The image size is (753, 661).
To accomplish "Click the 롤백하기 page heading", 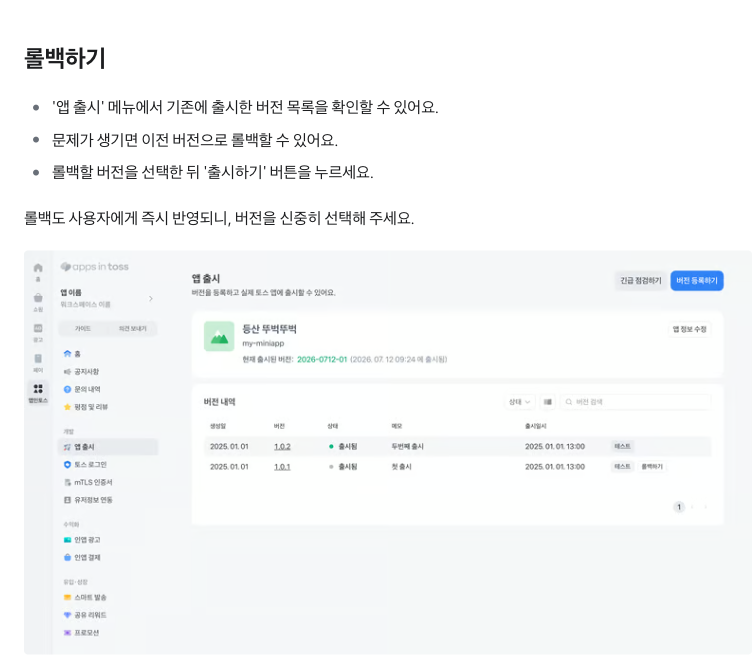I will coord(65,58).
